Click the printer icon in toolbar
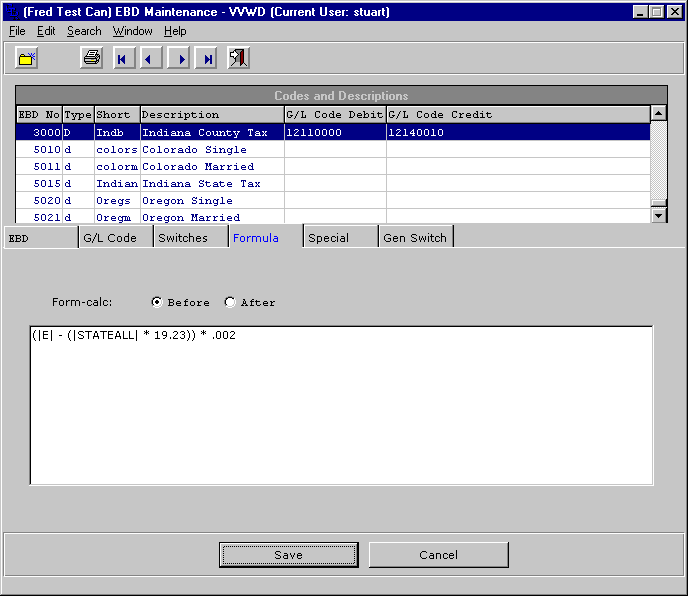688x596 pixels. (92, 59)
